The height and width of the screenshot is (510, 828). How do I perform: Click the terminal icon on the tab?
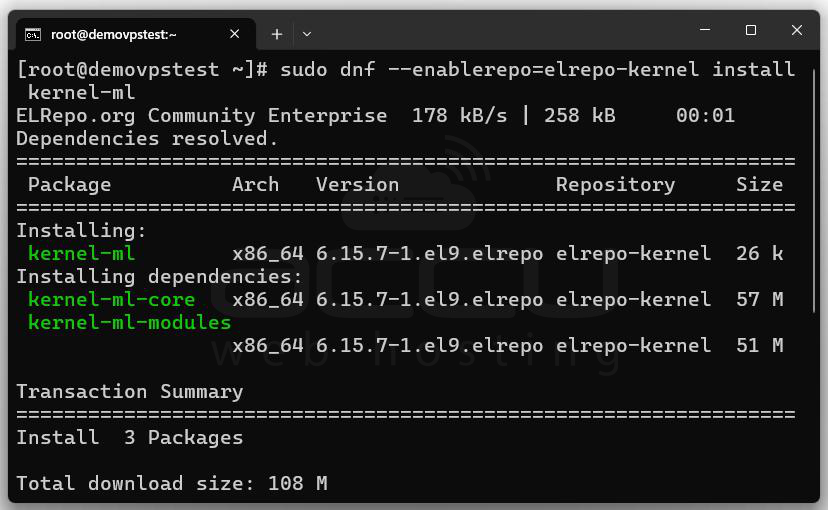coord(33,34)
